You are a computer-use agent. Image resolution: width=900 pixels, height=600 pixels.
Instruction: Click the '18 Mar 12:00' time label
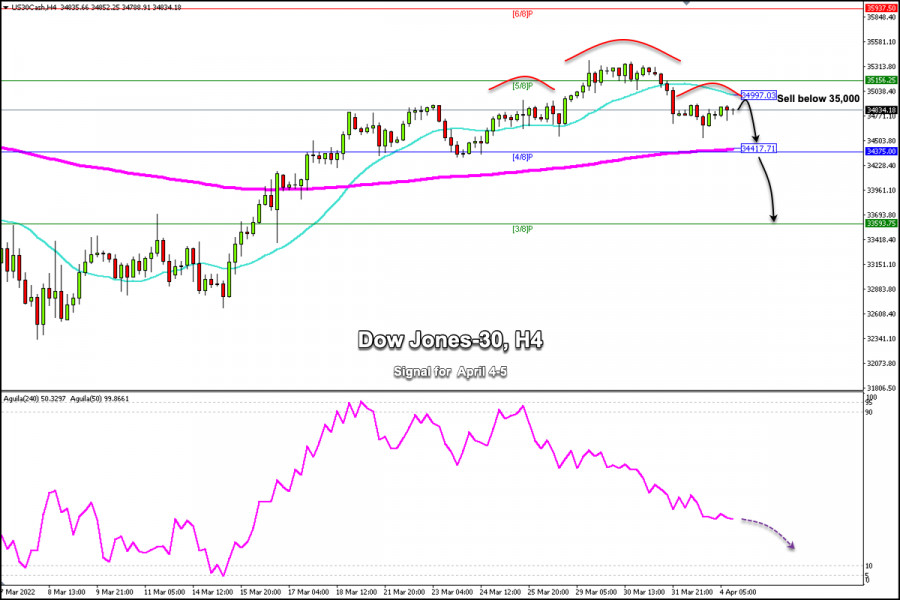pyautogui.click(x=356, y=592)
